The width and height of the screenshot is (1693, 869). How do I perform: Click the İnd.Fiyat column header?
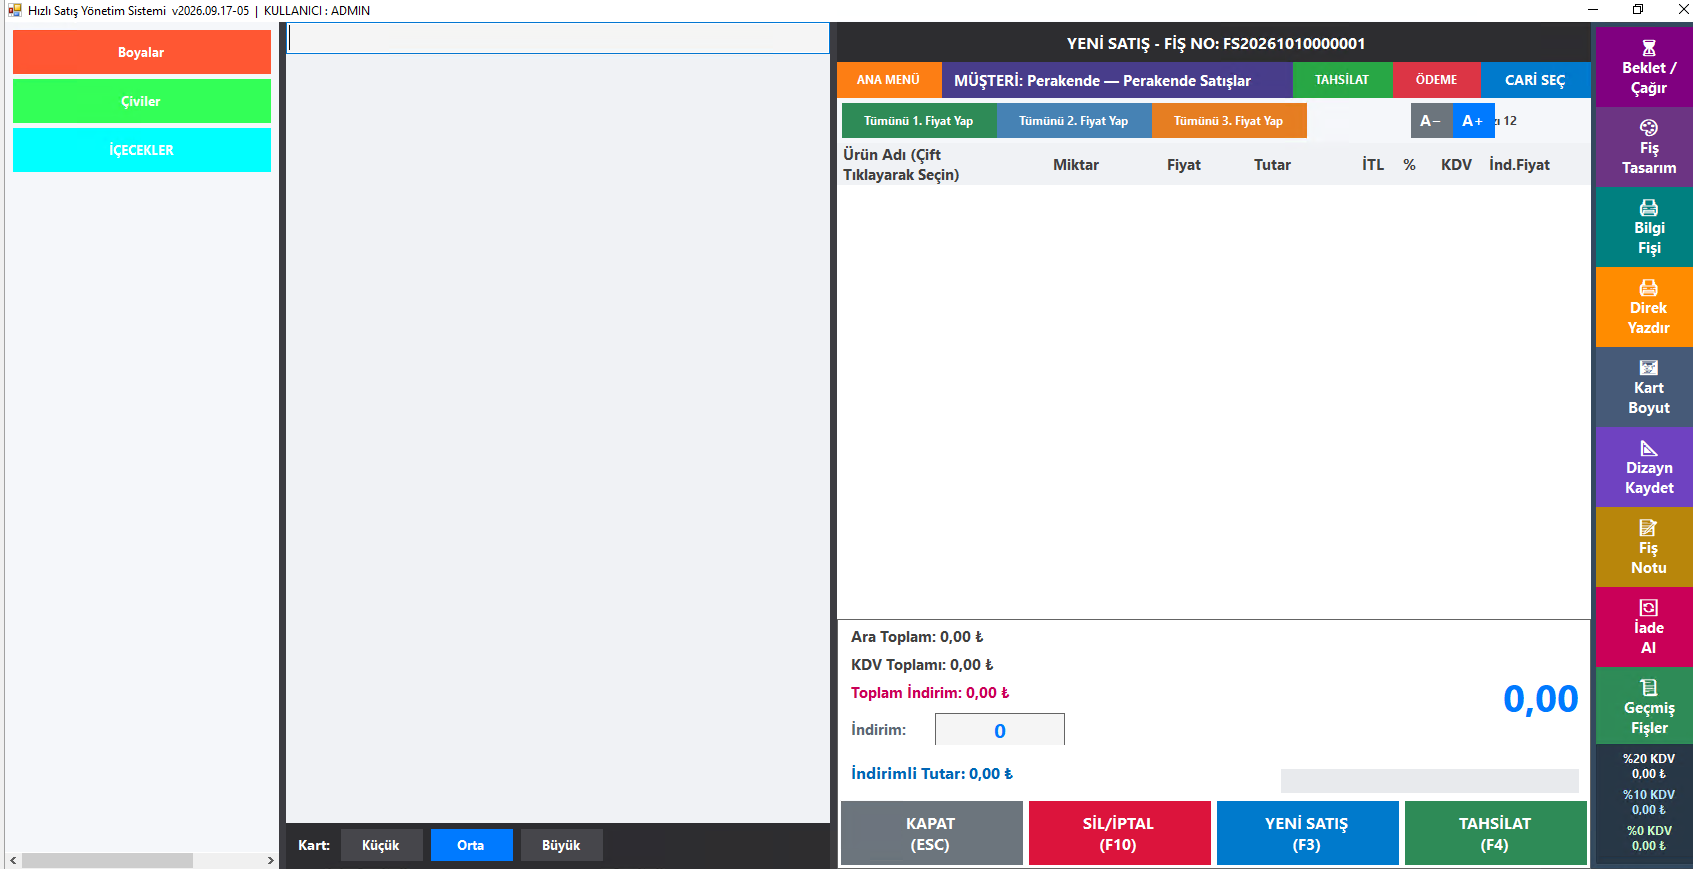click(1519, 165)
